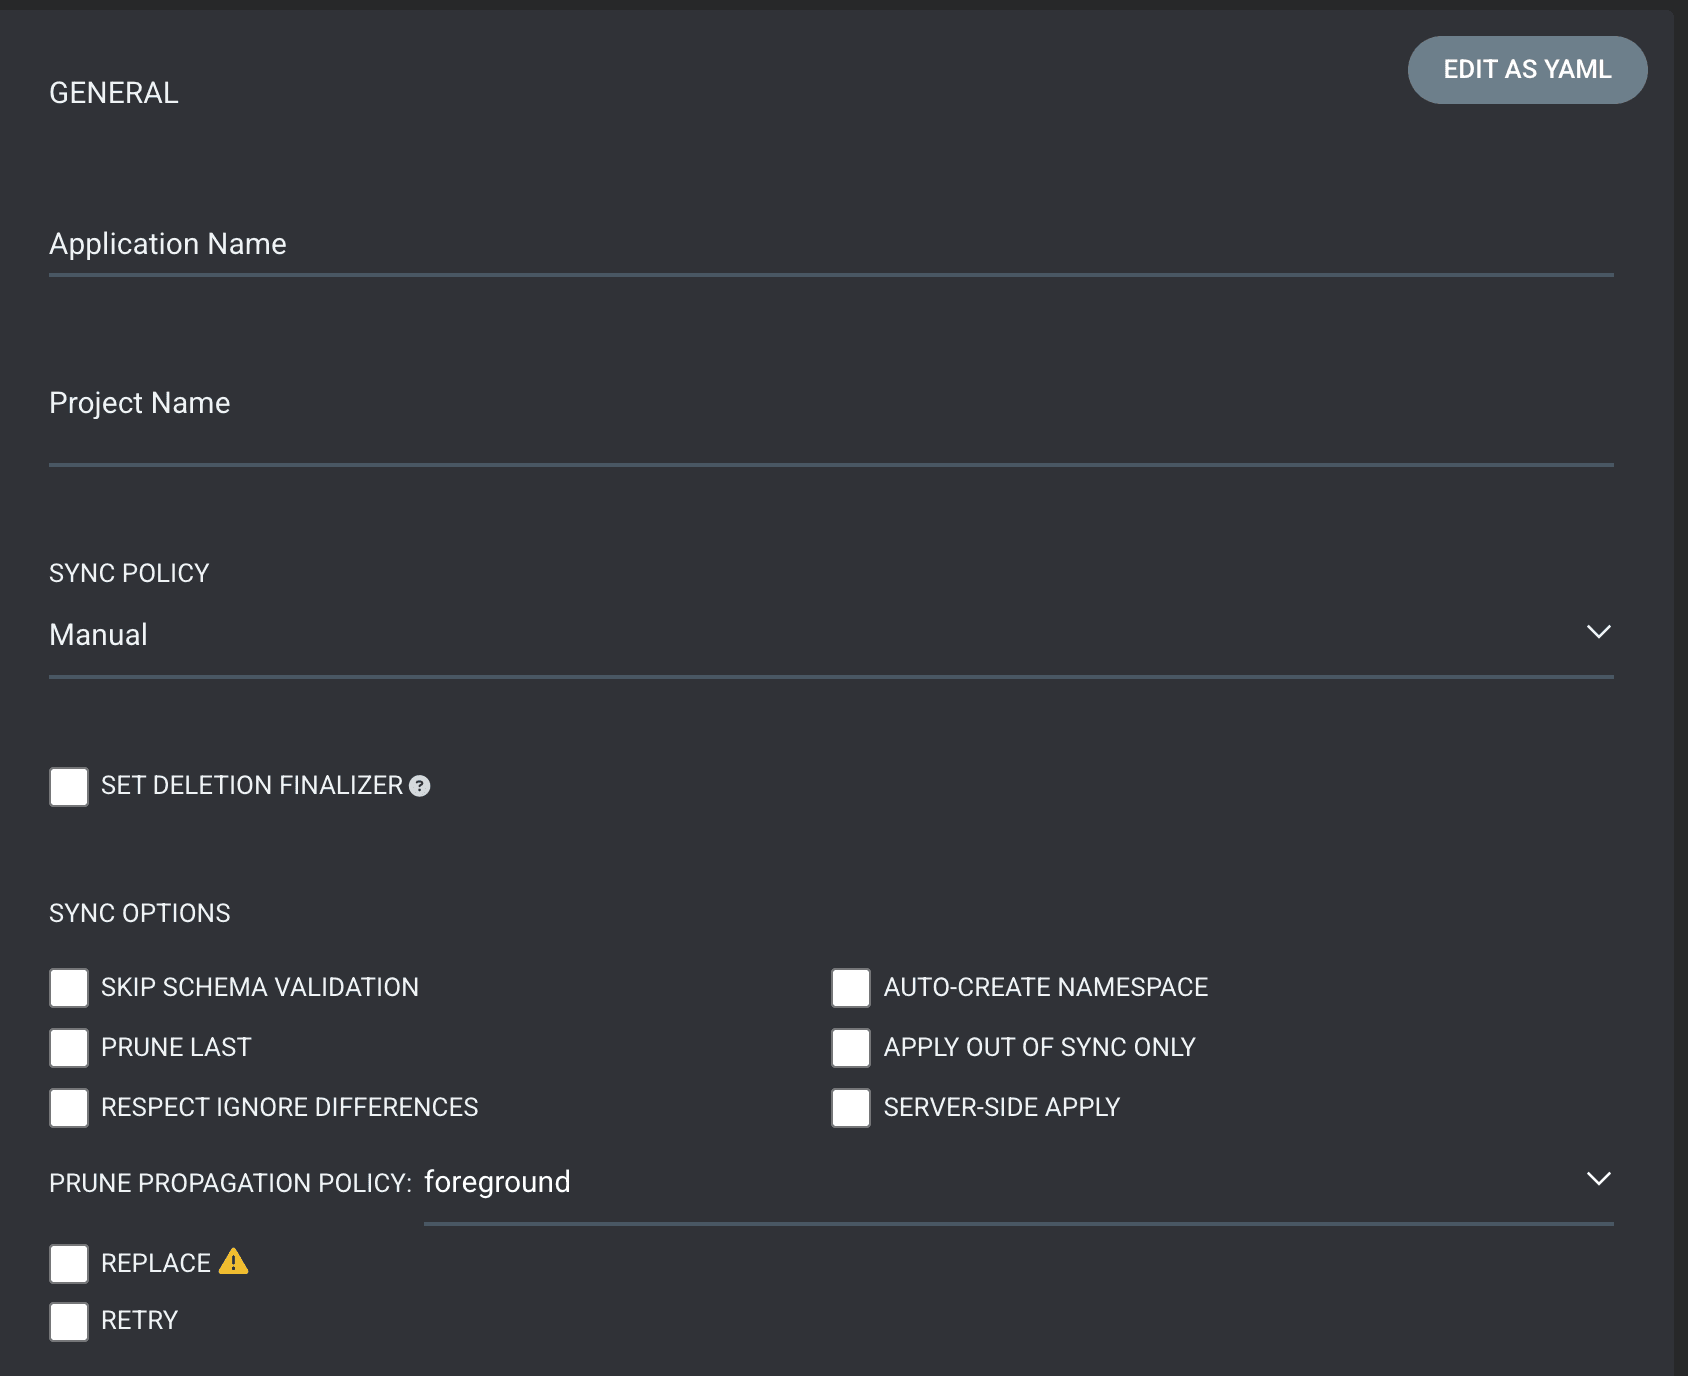
Task: Focus the Application Name field
Action: [831, 245]
